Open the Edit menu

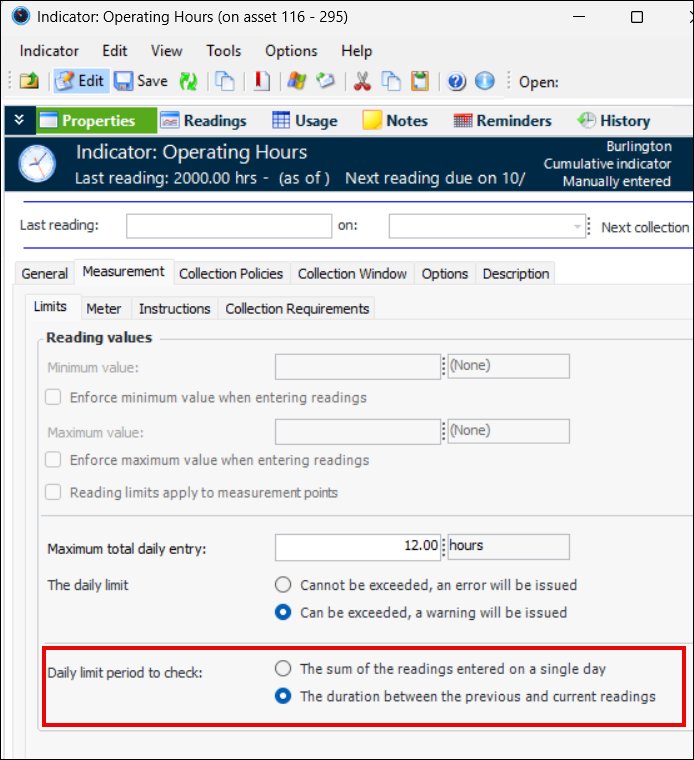[114, 51]
